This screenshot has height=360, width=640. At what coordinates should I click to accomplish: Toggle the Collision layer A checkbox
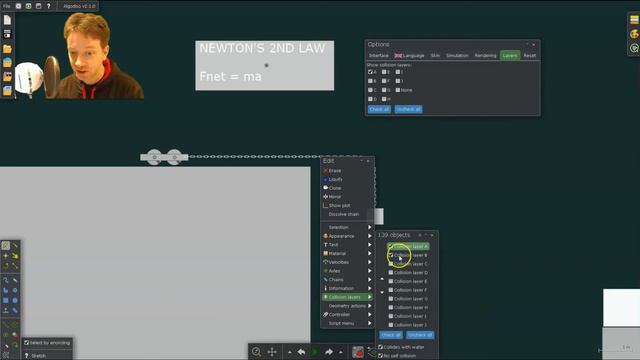point(391,247)
